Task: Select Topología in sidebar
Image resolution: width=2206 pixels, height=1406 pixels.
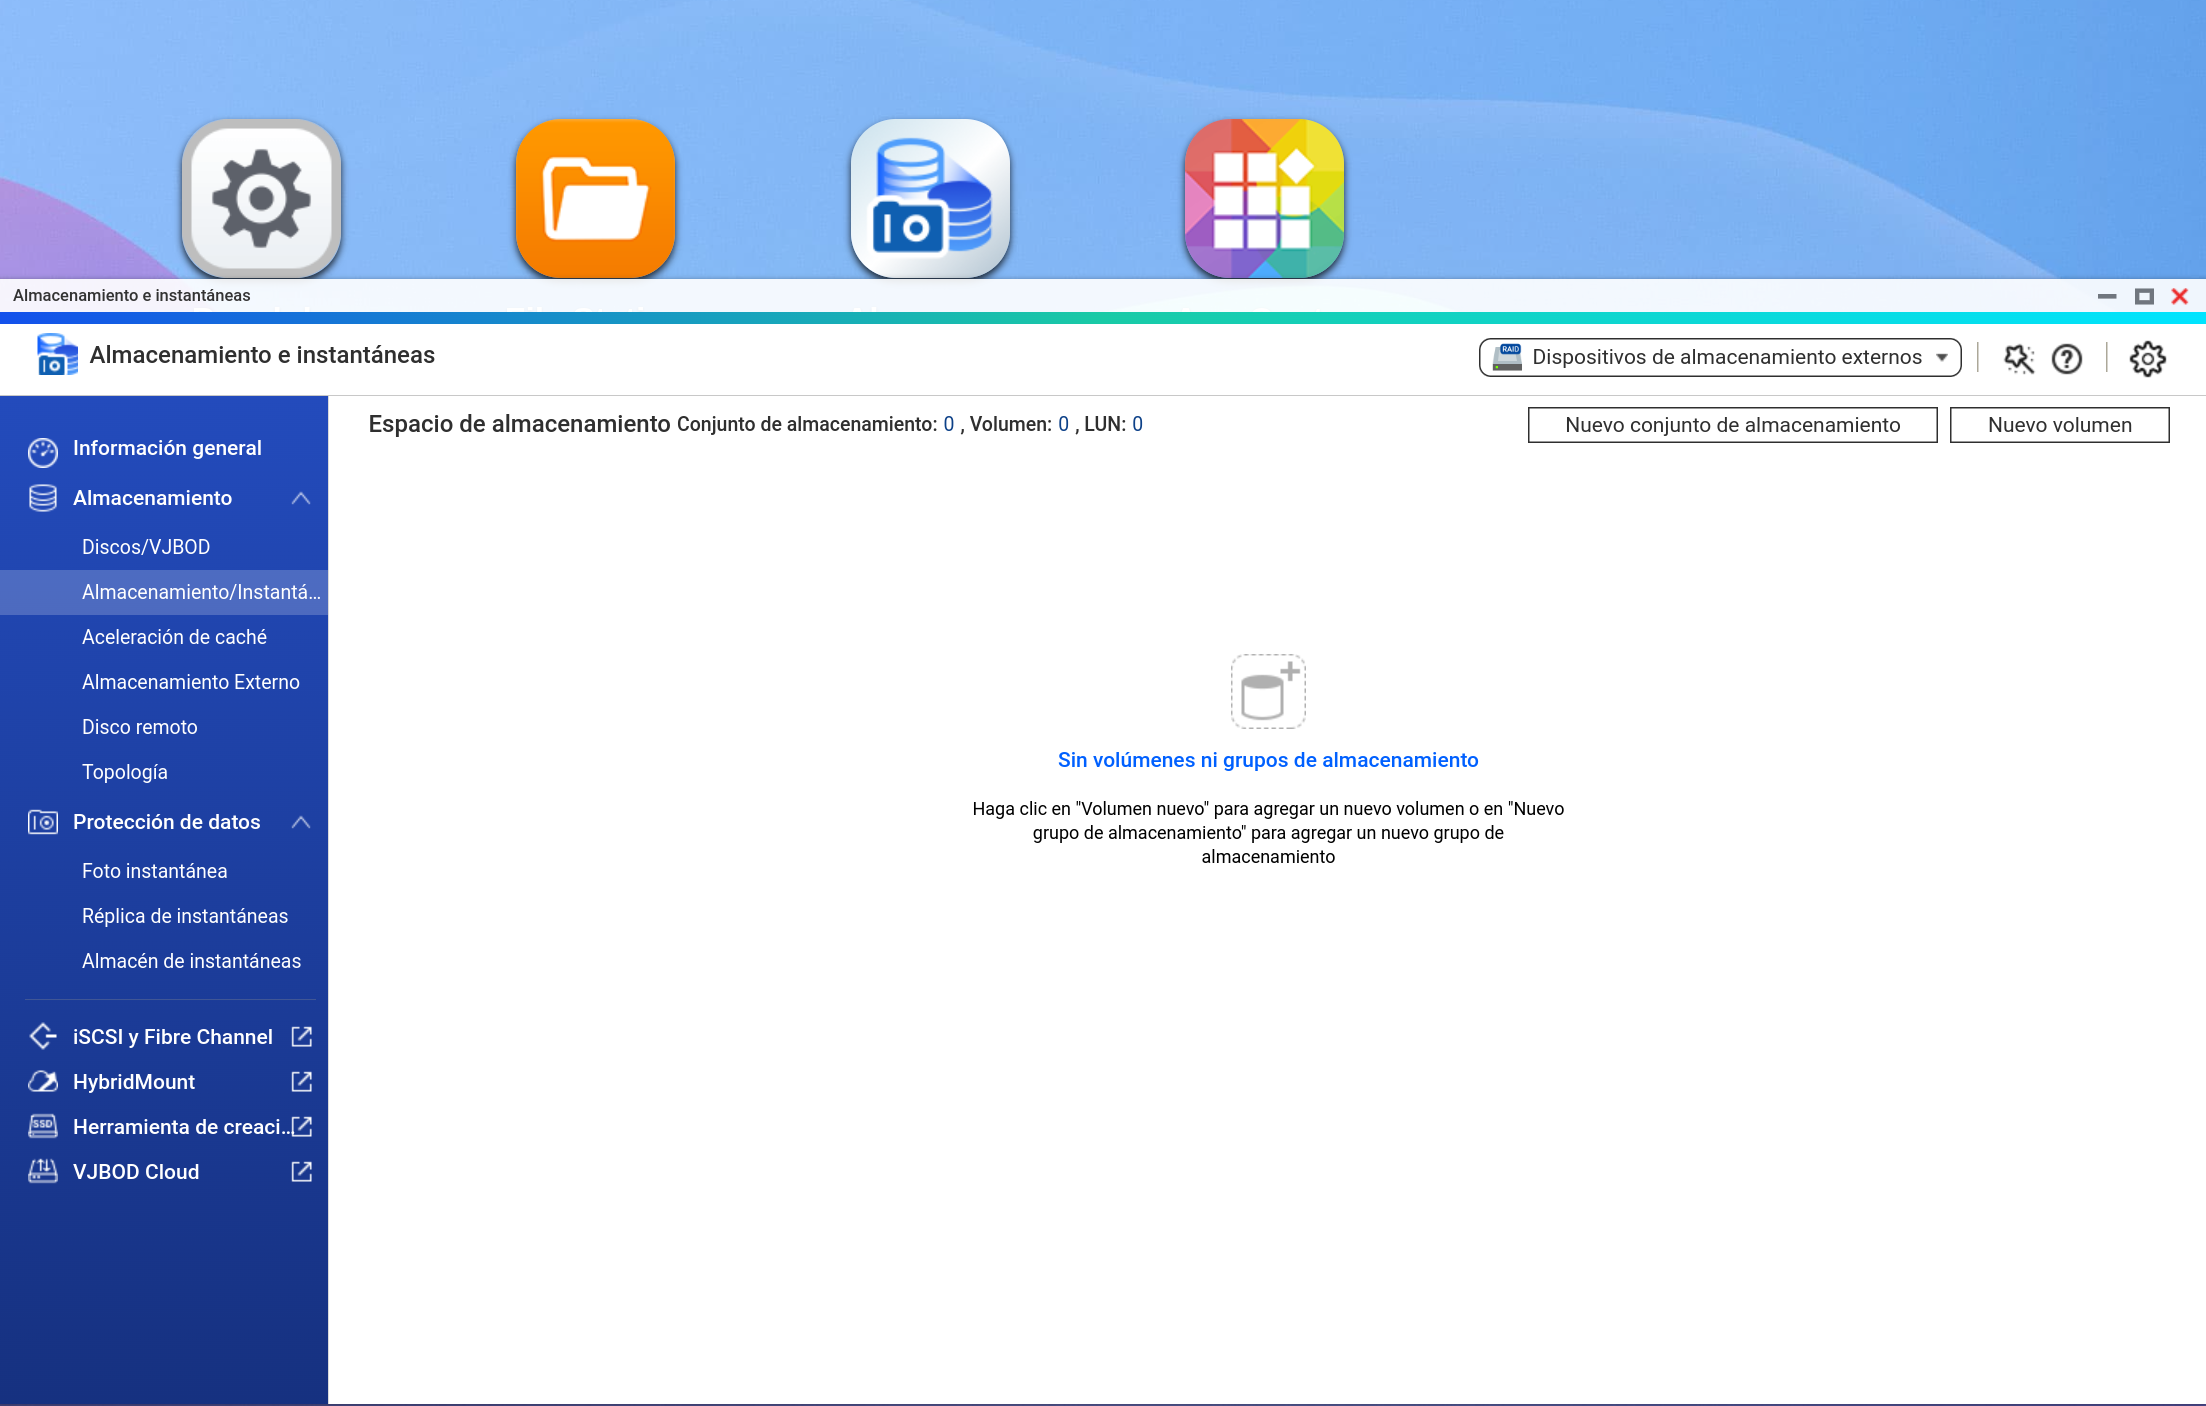Action: point(124,772)
